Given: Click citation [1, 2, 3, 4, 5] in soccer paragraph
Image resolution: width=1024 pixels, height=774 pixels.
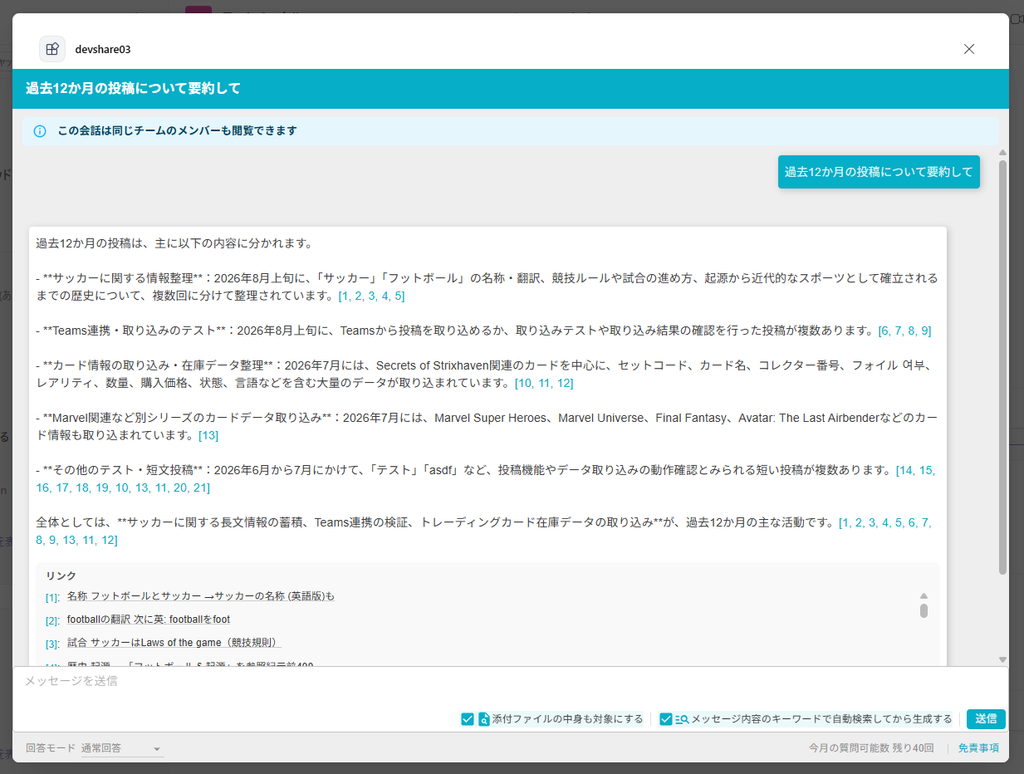Looking at the screenshot, I should point(372,296).
